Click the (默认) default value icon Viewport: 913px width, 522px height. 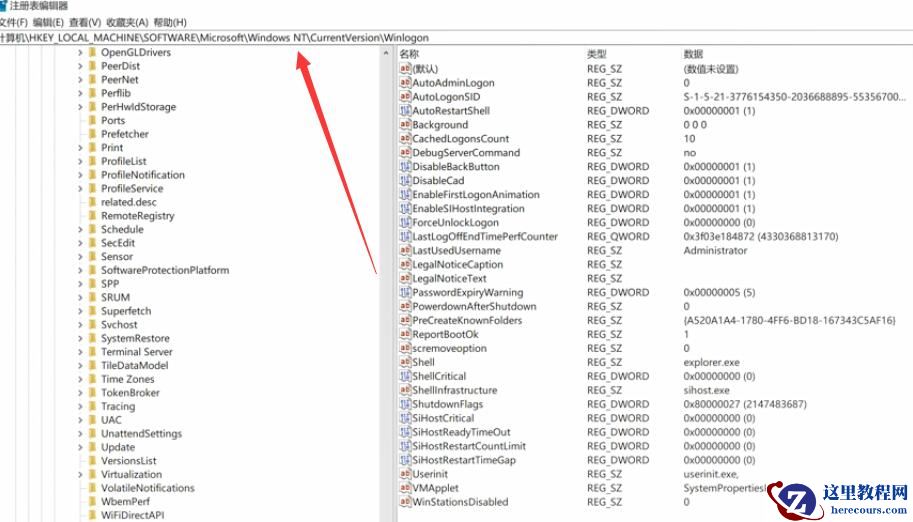coord(405,68)
